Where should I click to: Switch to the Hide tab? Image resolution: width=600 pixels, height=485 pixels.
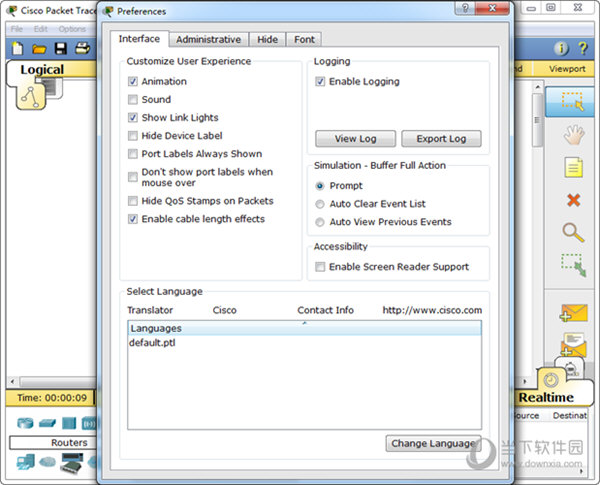(x=267, y=39)
